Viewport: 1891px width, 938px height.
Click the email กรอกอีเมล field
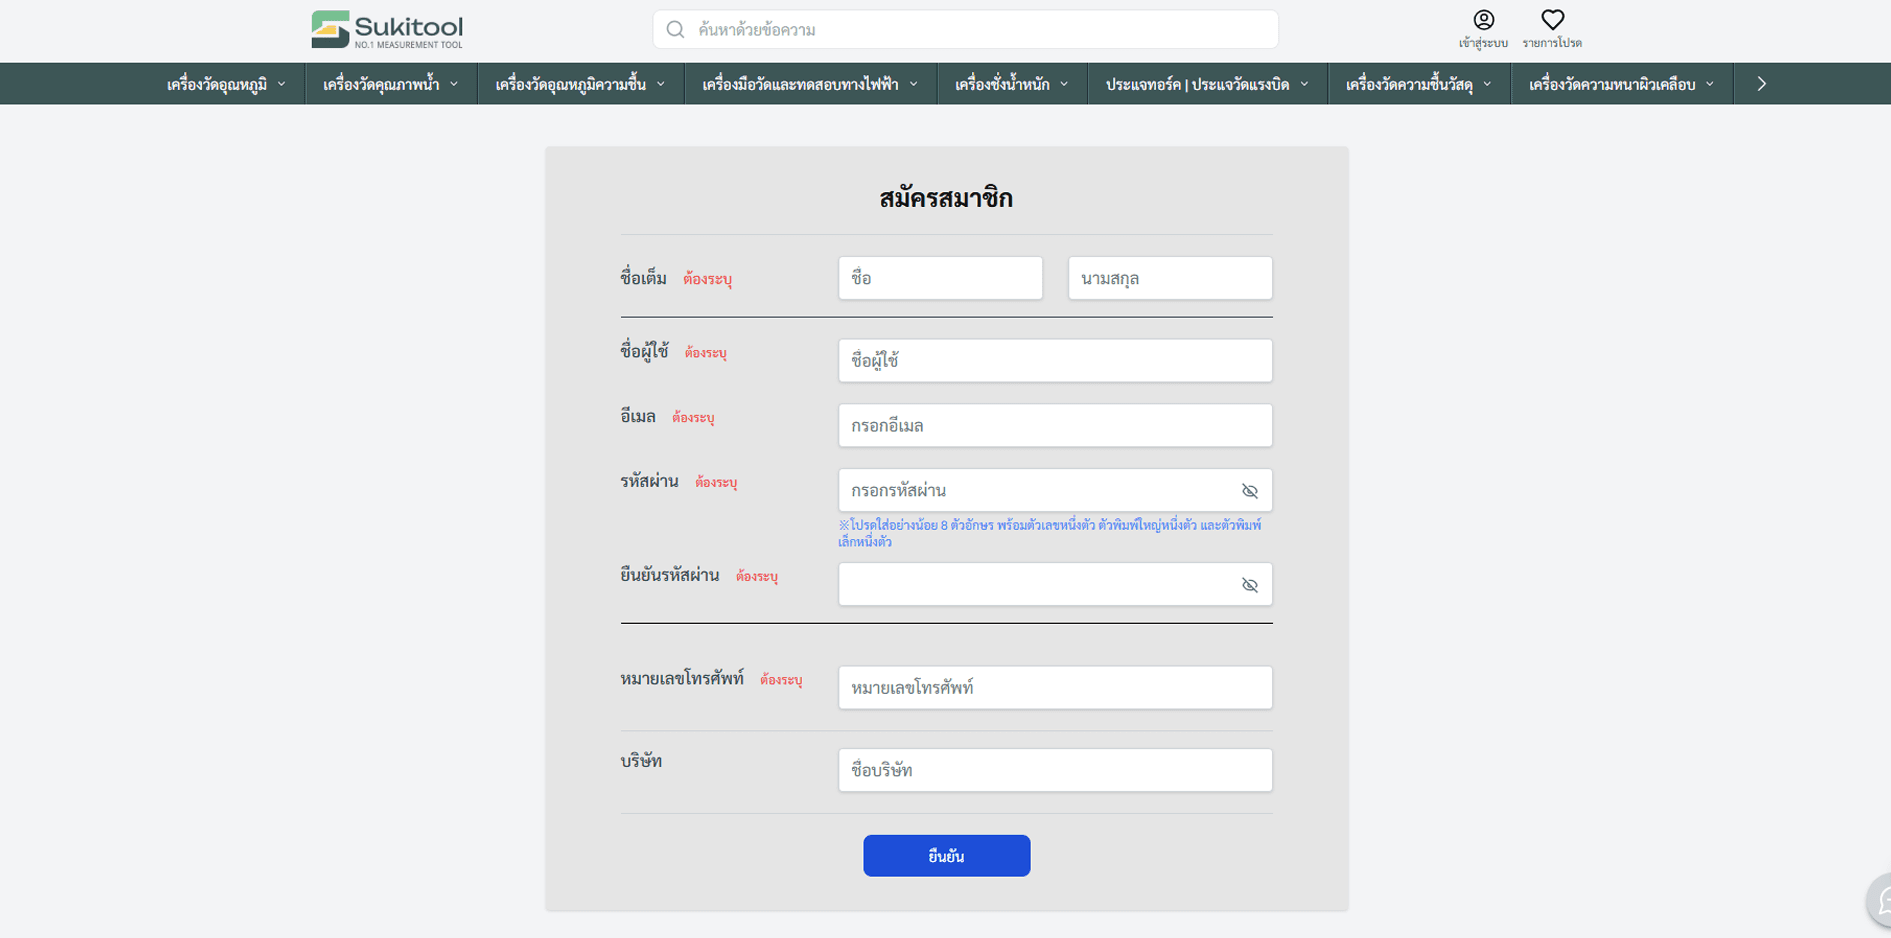click(1055, 425)
